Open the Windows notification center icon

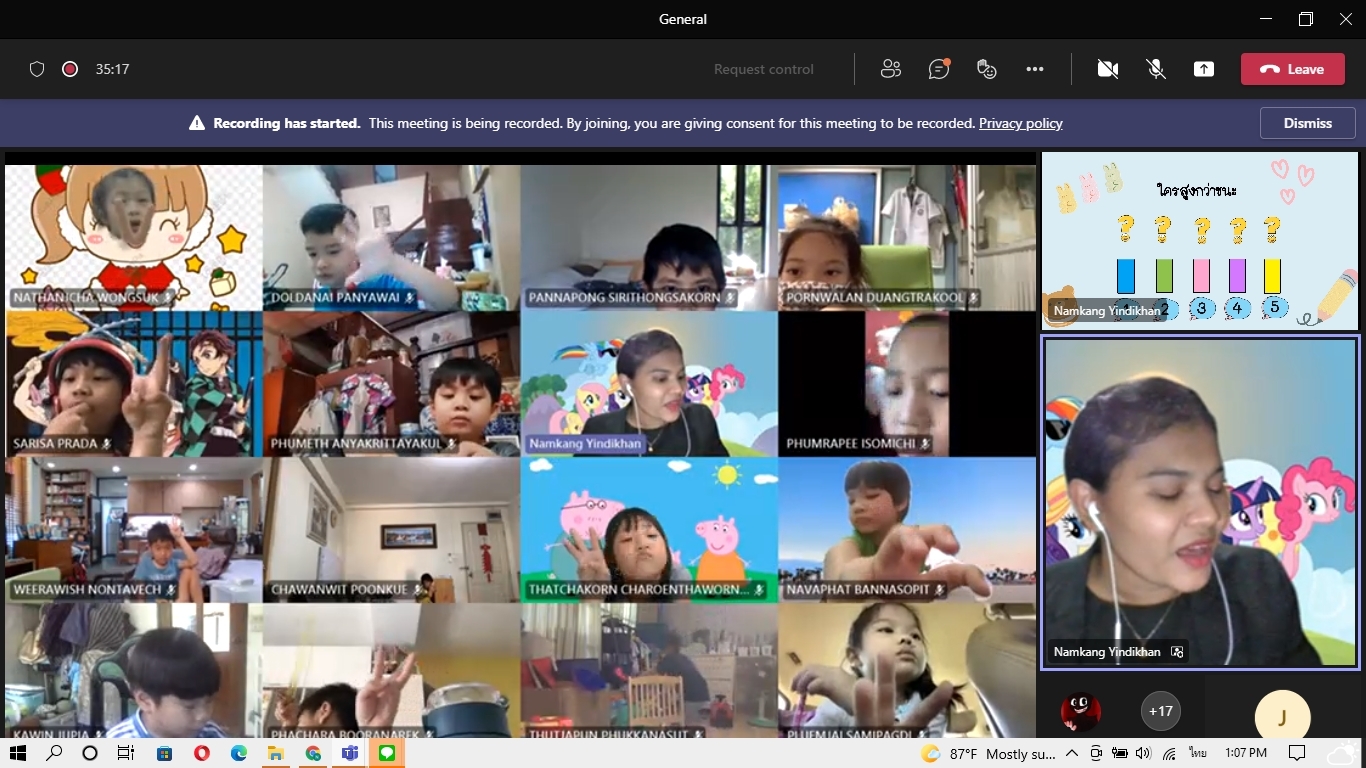point(1297,753)
